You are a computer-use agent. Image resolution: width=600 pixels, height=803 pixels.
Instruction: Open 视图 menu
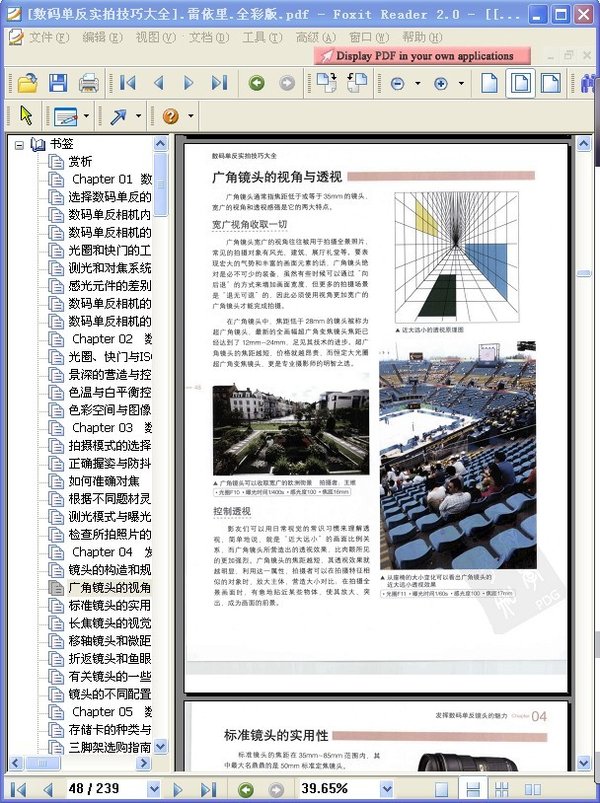(x=156, y=37)
